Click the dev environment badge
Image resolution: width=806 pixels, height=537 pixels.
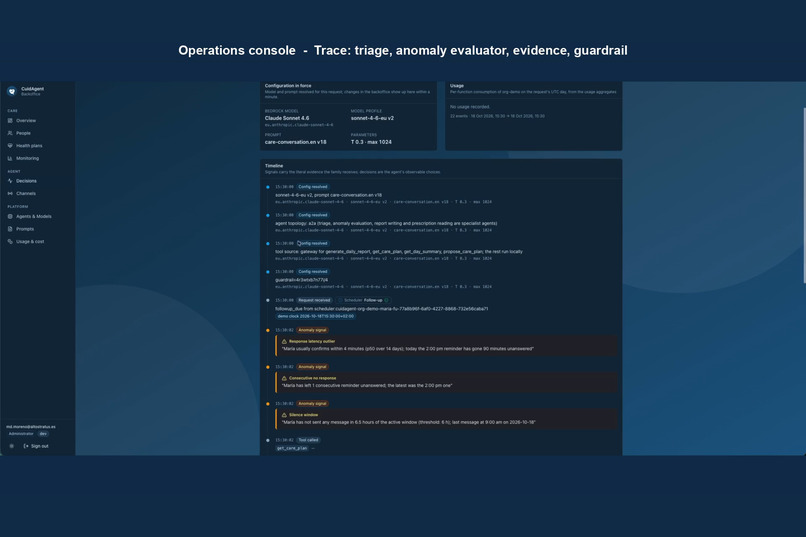(43, 434)
